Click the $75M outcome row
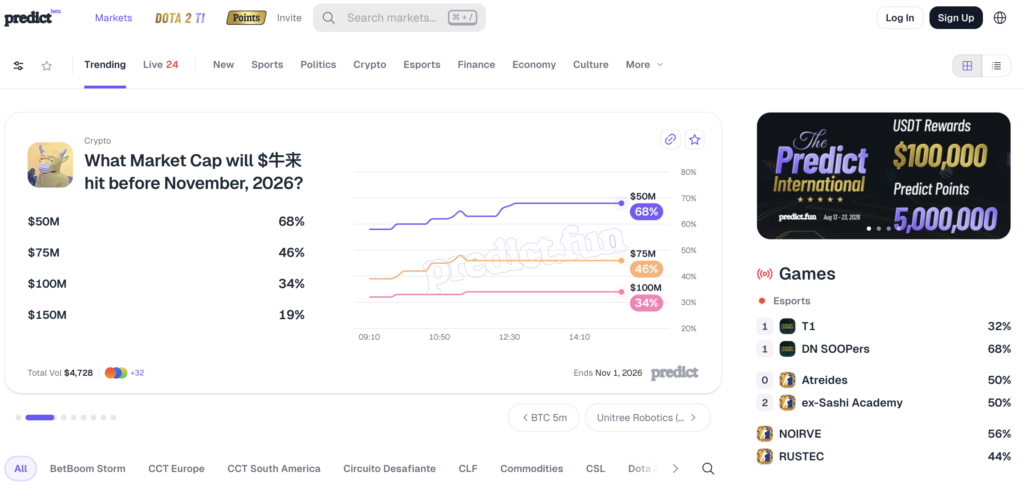The width and height of the screenshot is (1024, 489). [166, 253]
